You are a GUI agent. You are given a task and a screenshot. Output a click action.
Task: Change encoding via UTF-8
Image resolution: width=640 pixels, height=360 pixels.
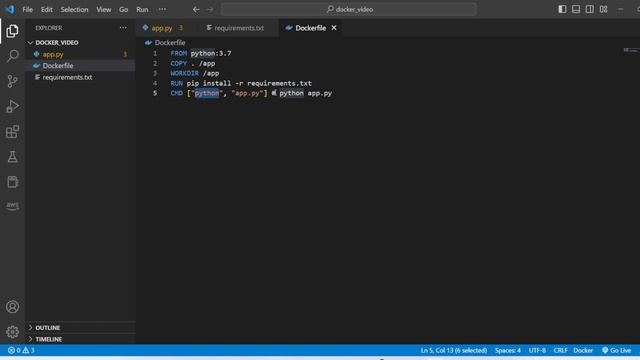point(537,350)
